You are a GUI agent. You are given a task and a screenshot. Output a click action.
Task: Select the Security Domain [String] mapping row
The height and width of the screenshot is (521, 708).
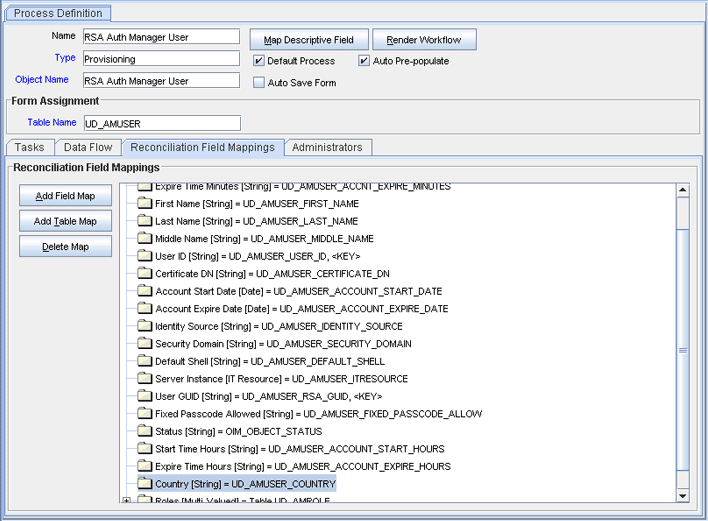coord(275,344)
